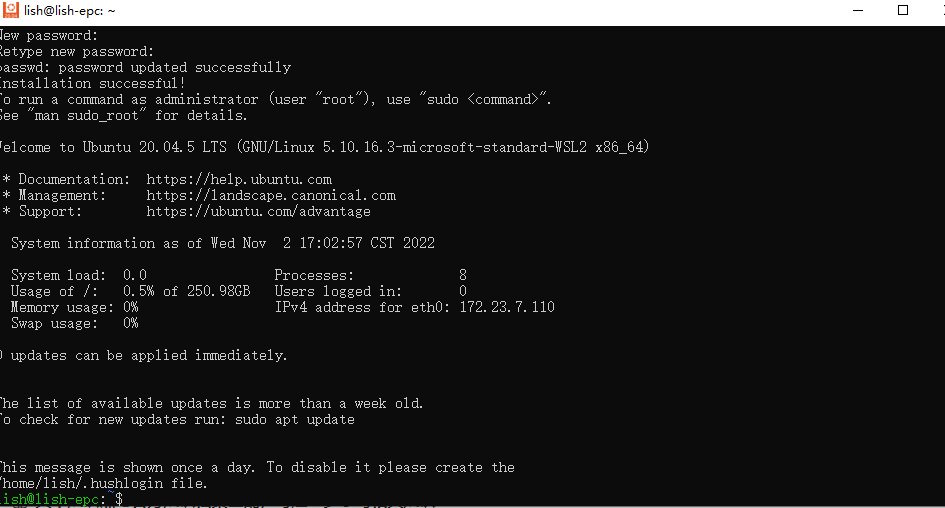Click the System information timestamp line
The width and height of the screenshot is (945, 508).
pos(222,243)
